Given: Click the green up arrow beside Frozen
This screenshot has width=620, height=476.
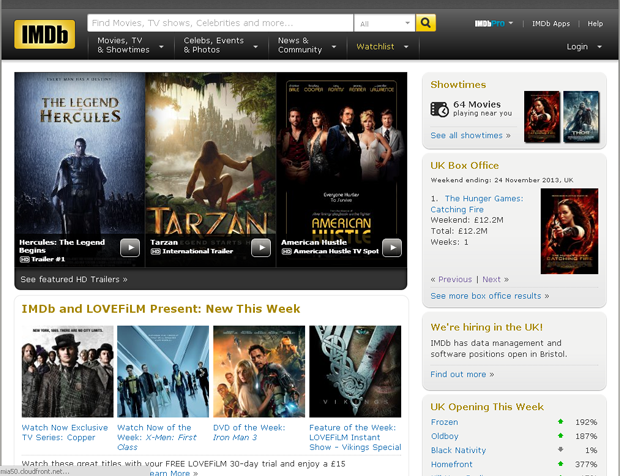Looking at the screenshot, I should click(x=560, y=422).
